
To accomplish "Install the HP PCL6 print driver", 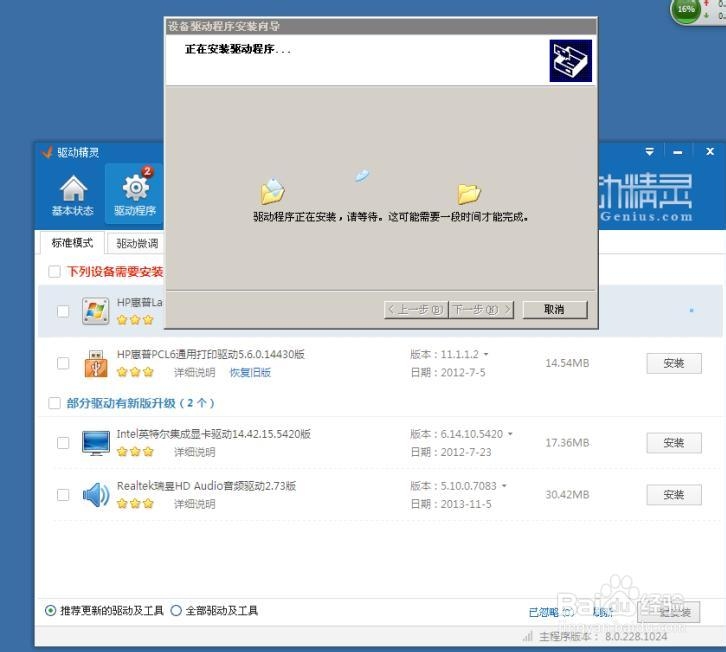I will [674, 363].
